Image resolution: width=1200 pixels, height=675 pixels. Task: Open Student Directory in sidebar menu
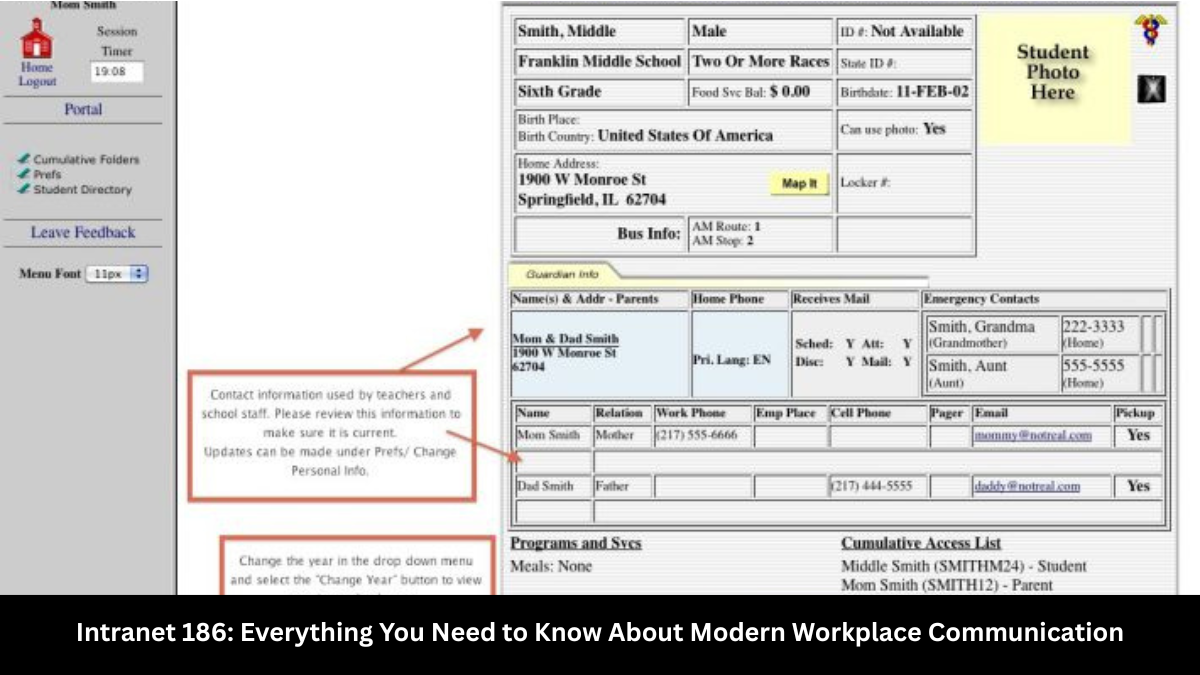(82, 189)
